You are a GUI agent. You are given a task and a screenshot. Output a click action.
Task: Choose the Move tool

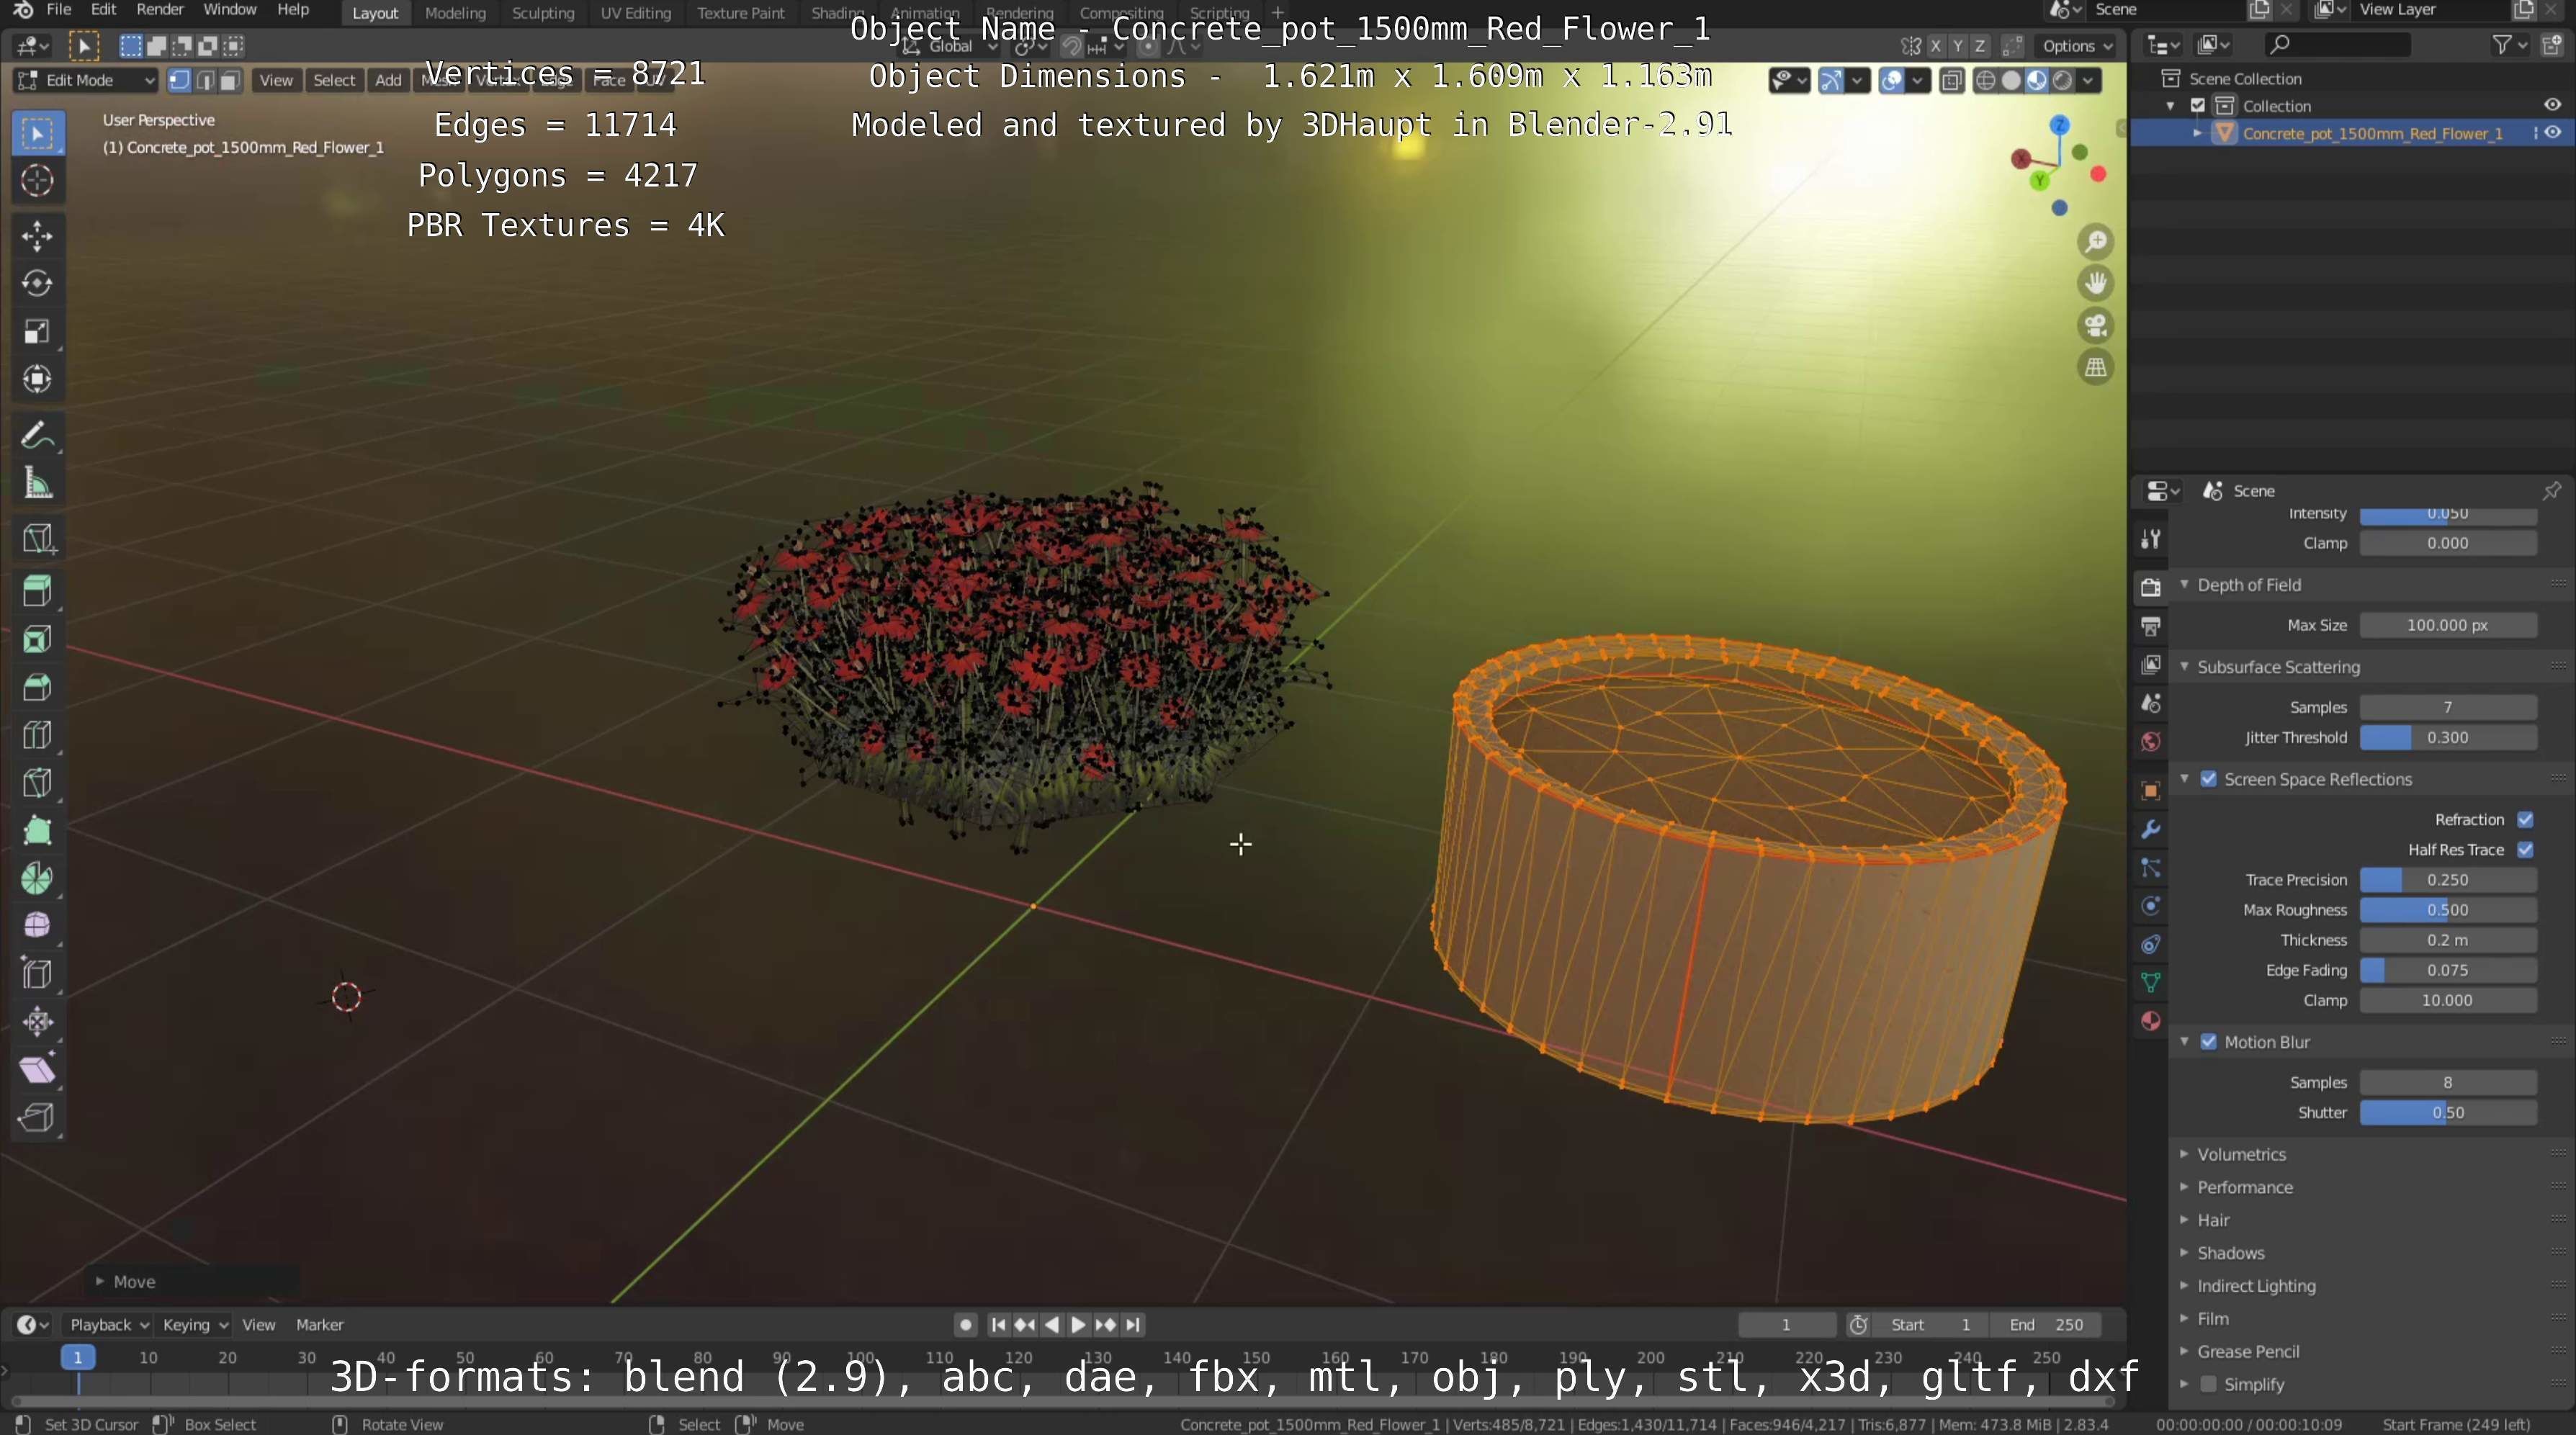click(x=37, y=236)
